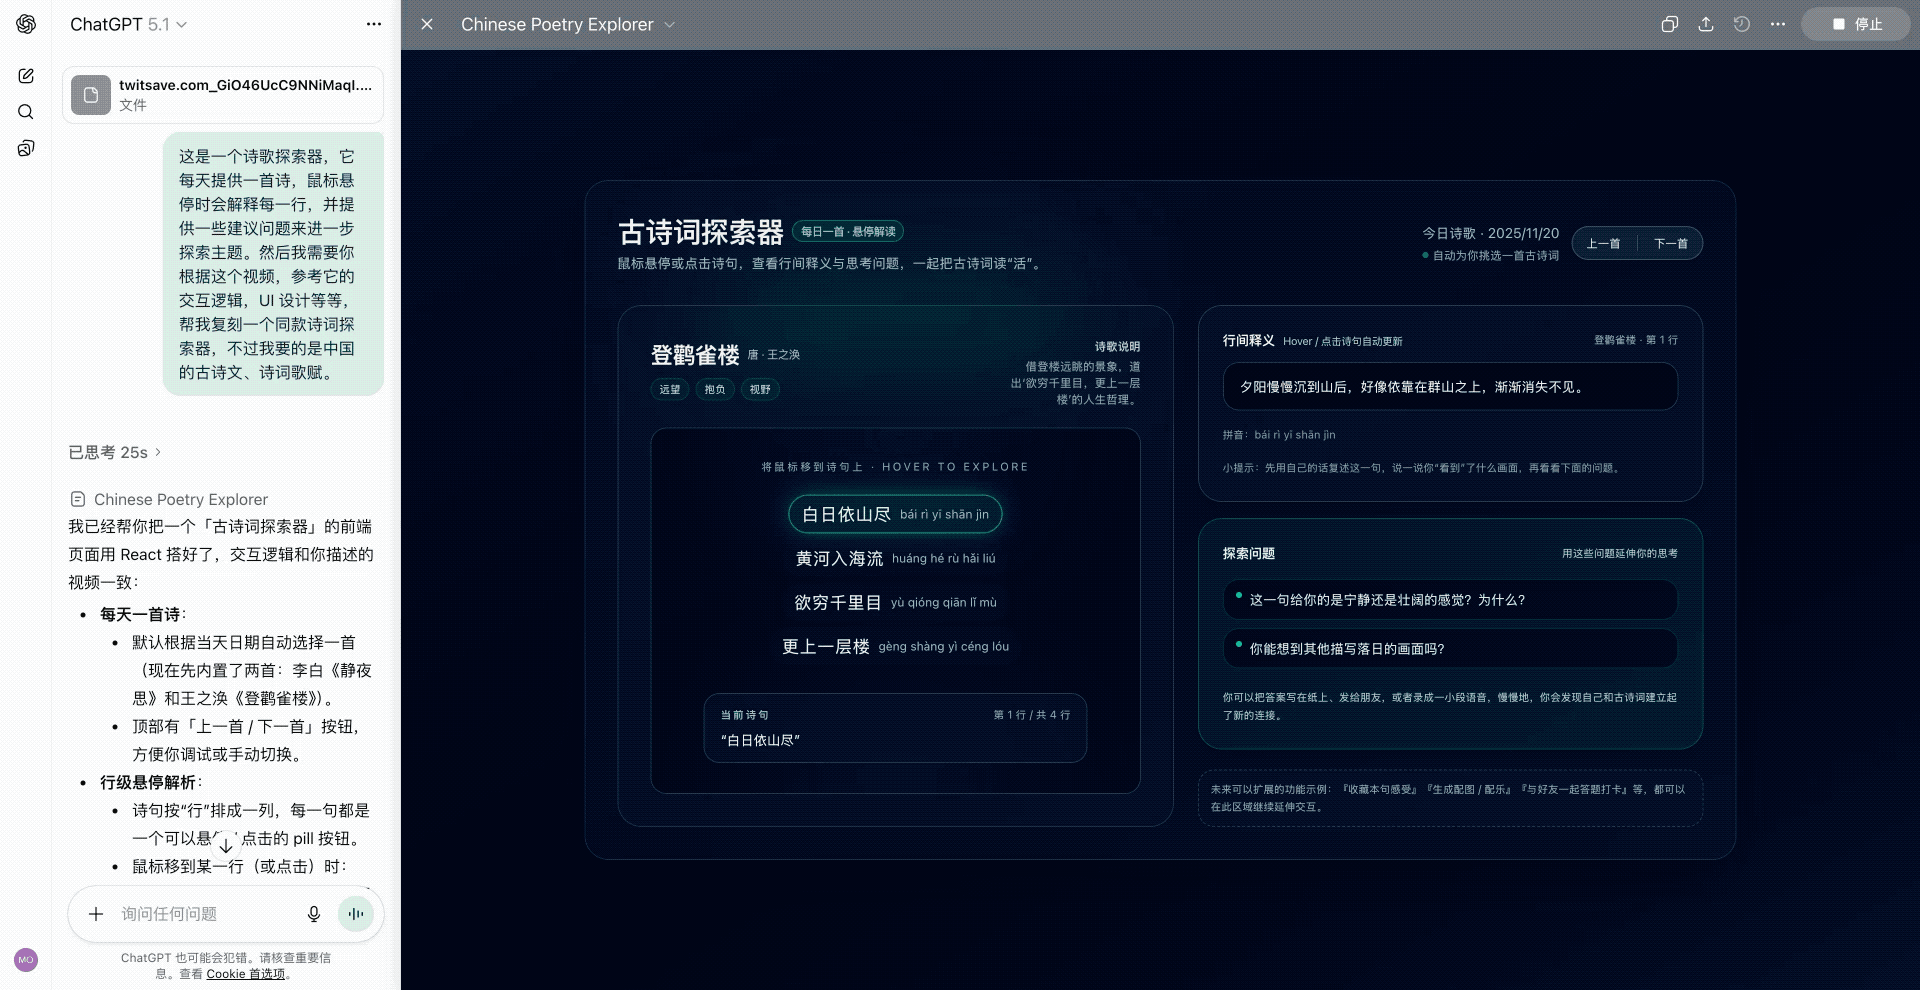Expand the Chinese Poetry Explorer title chevron
1920x990 pixels.
[670, 25]
